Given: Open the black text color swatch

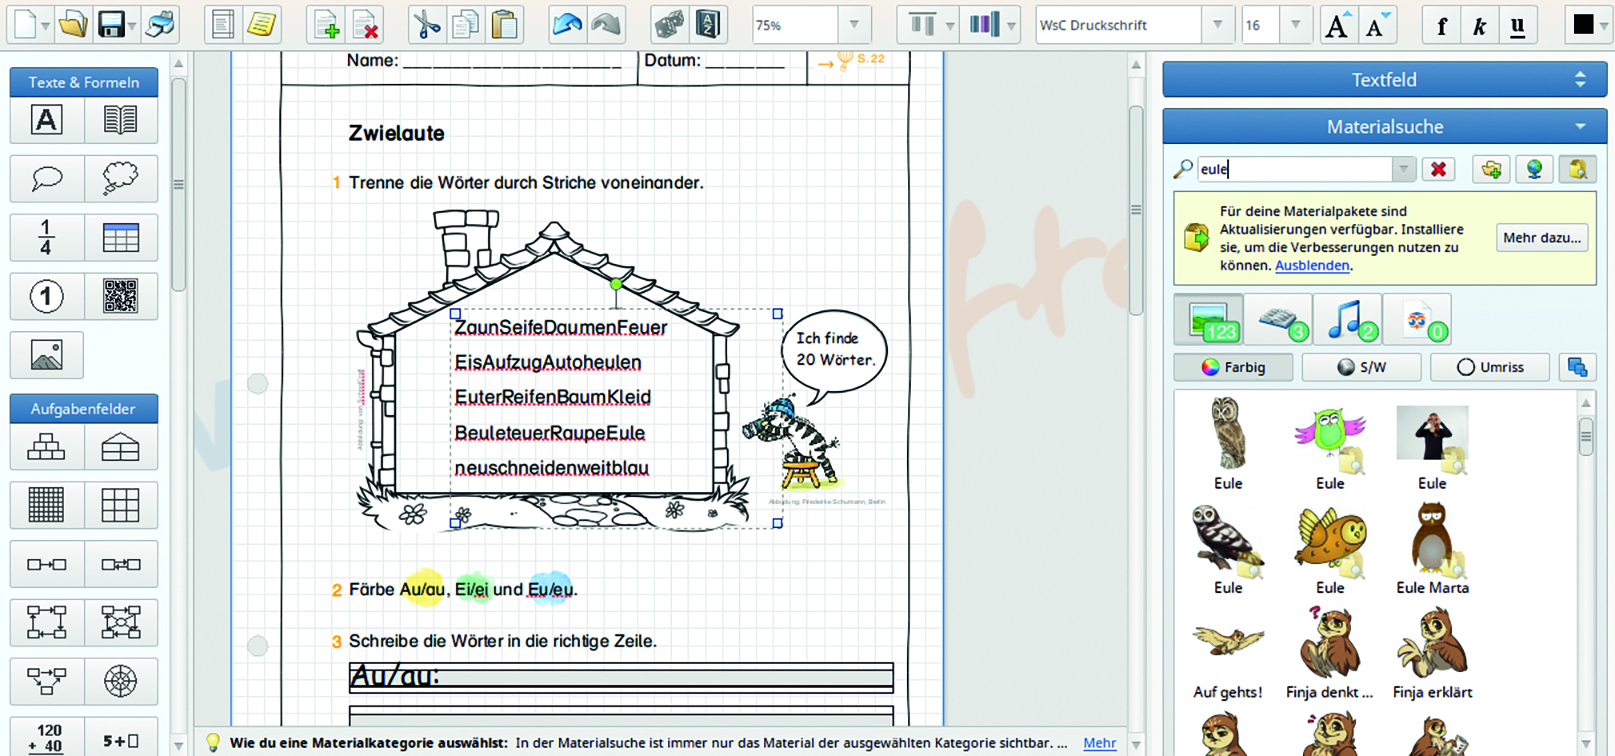Looking at the screenshot, I should pyautogui.click(x=1583, y=25).
